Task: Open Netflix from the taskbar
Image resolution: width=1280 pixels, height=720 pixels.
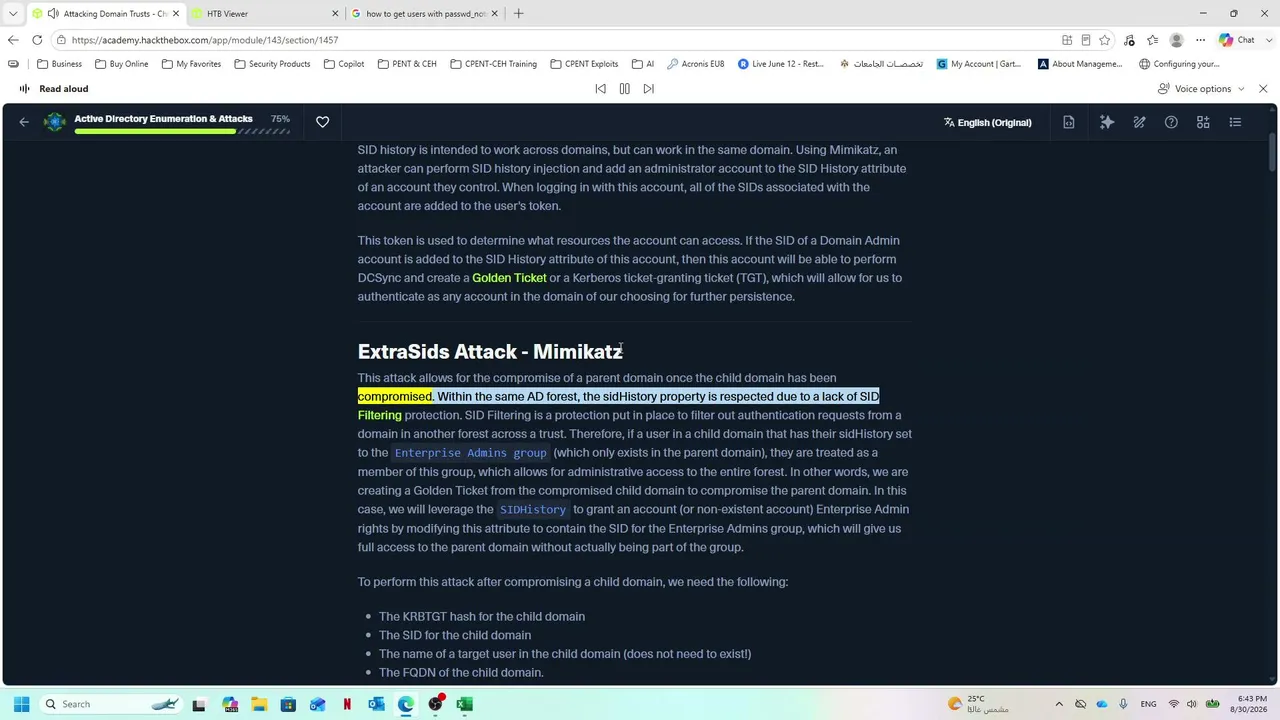Action: coord(347,704)
